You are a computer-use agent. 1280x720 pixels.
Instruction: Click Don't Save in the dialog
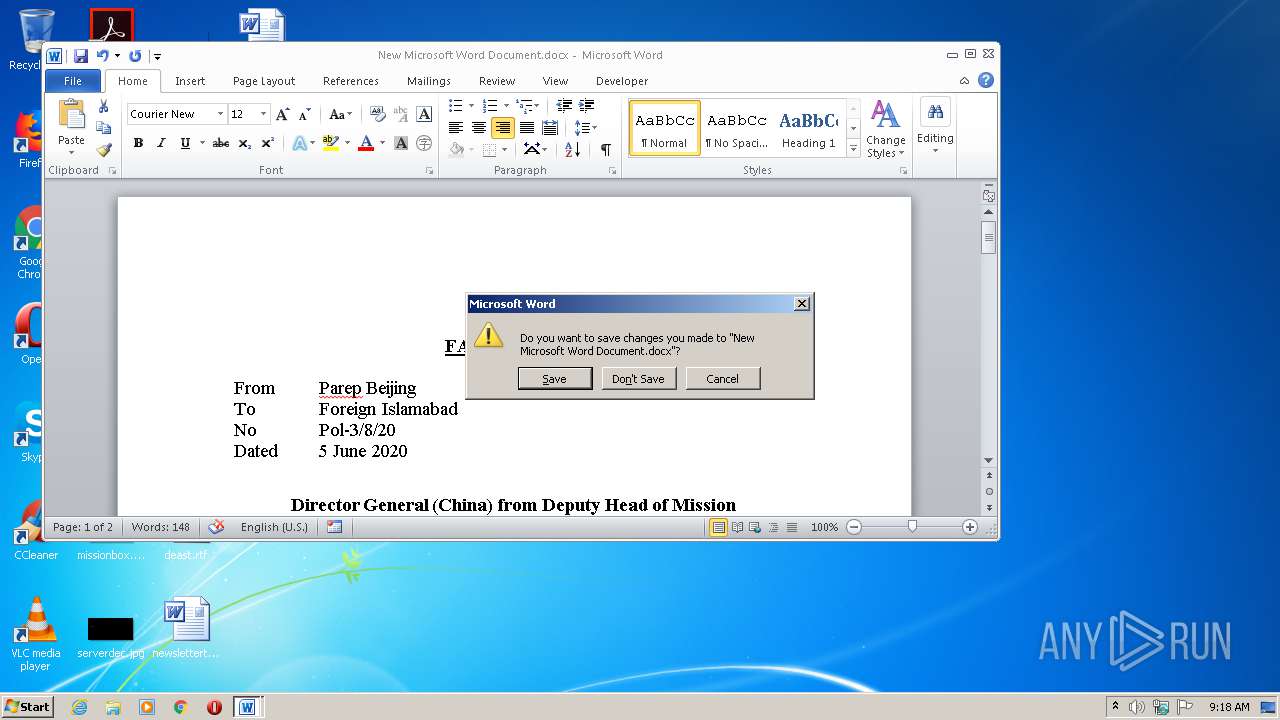(638, 379)
